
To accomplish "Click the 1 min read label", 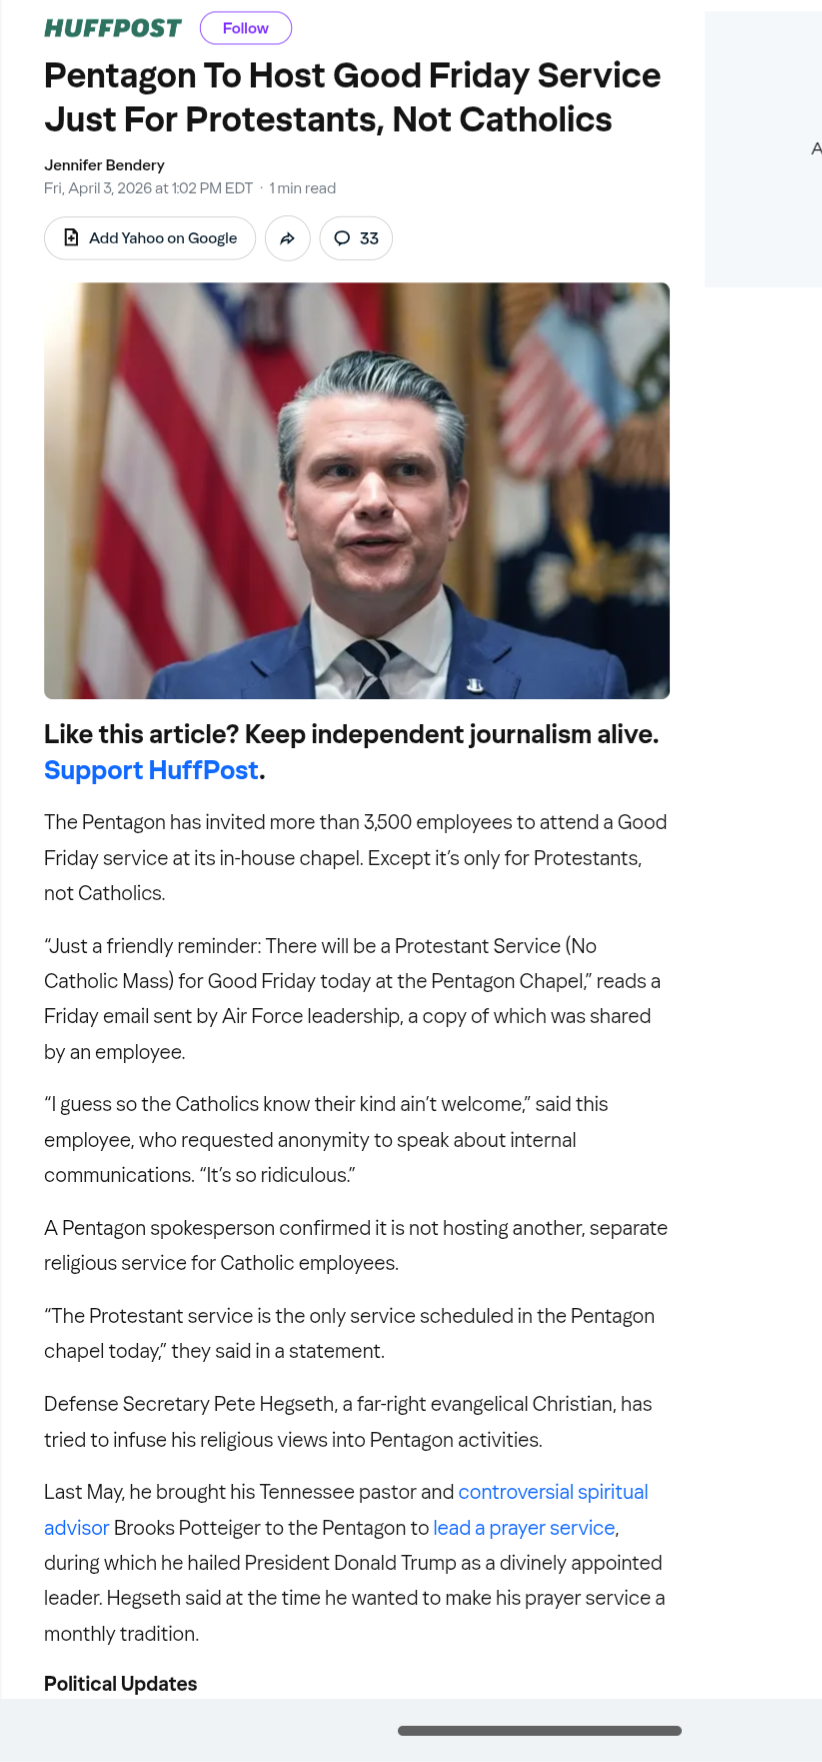I will 303,188.
